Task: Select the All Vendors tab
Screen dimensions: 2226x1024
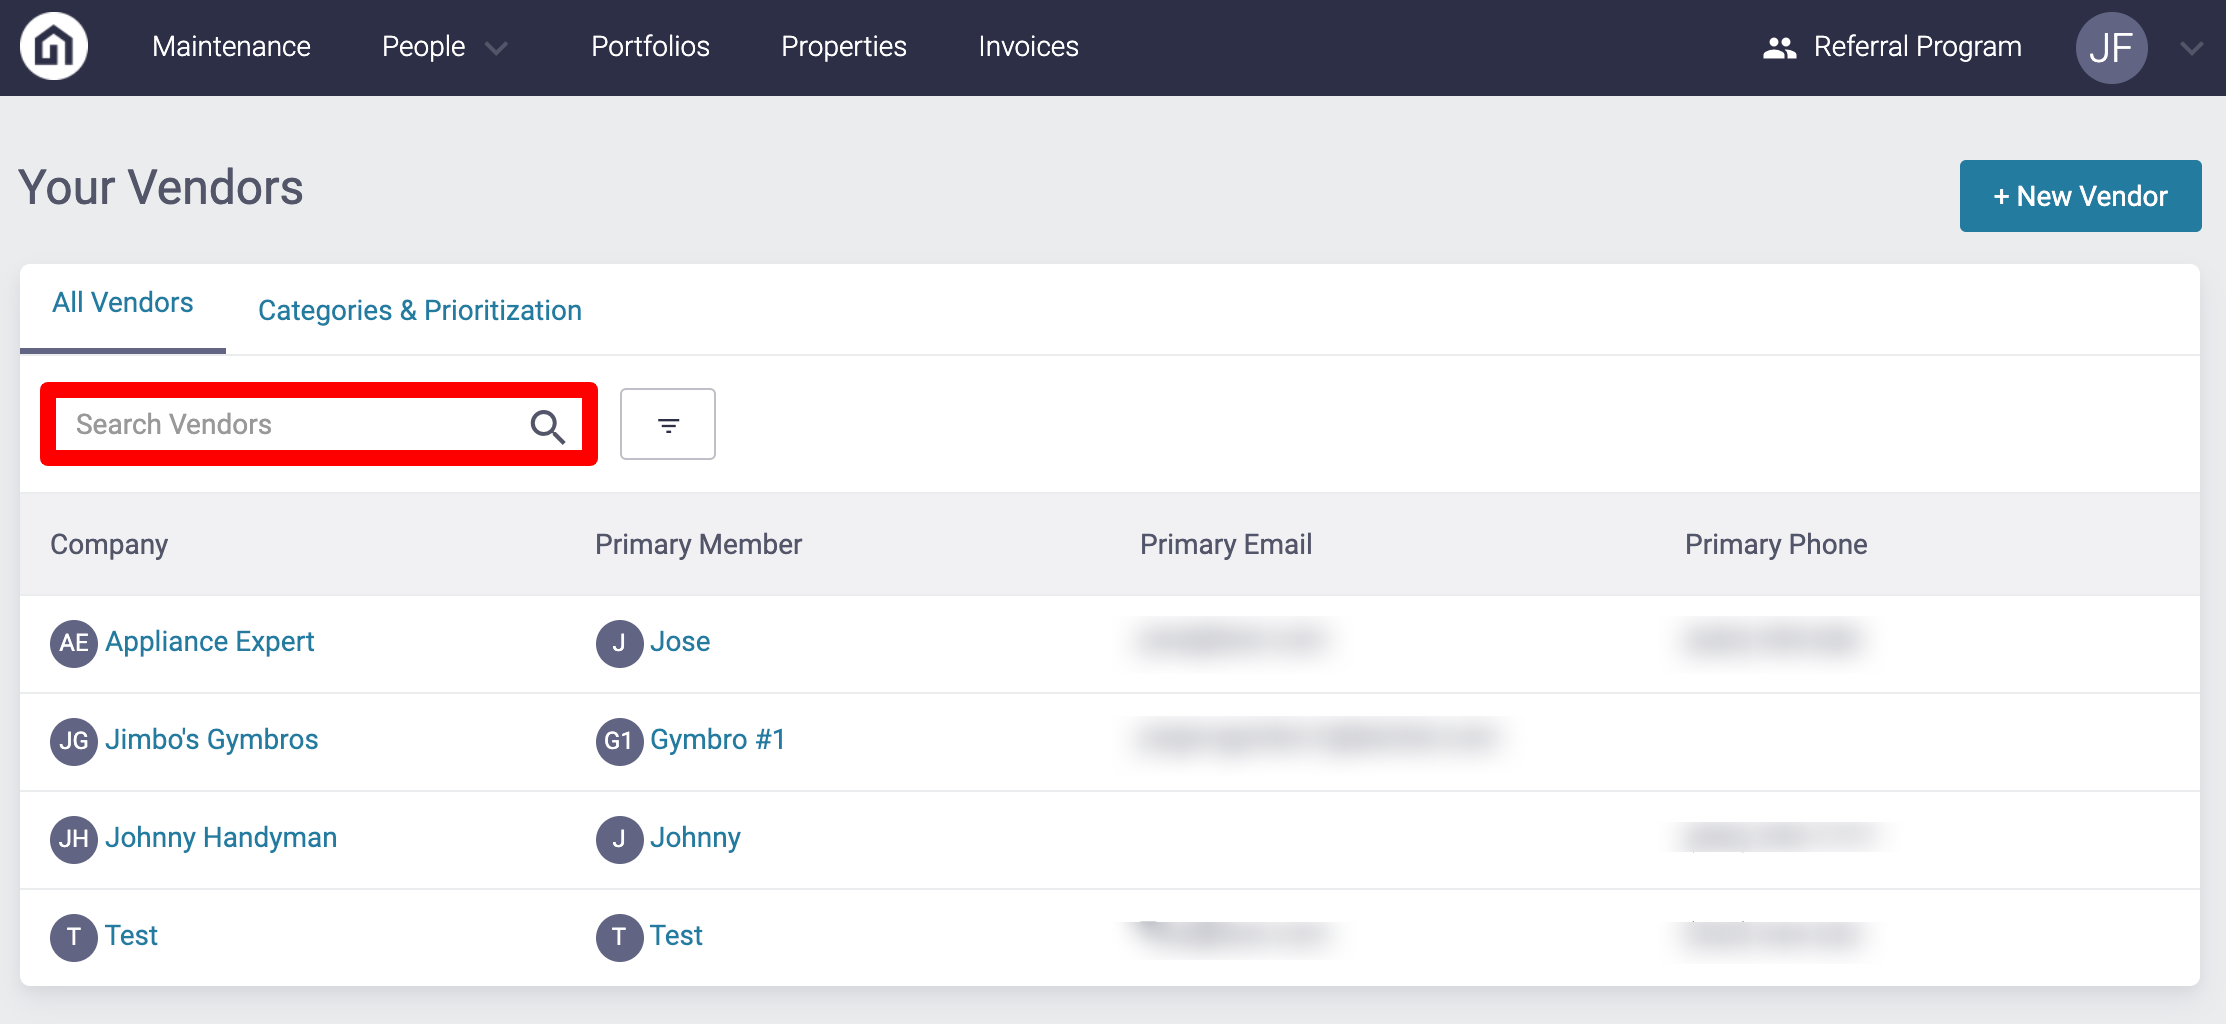Action: [x=122, y=302]
